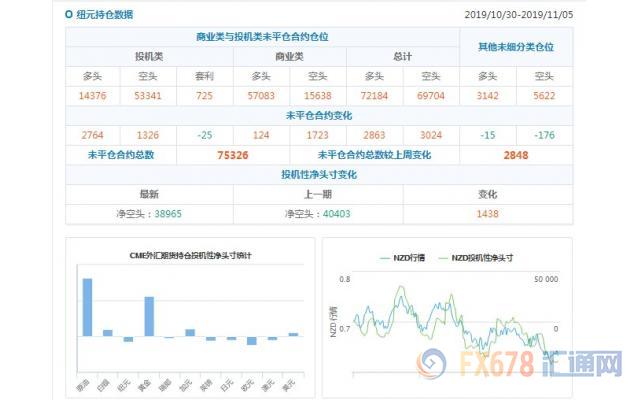The width and height of the screenshot is (640, 400).
Task: Click the 投机类 column group header
Action: 149,56
